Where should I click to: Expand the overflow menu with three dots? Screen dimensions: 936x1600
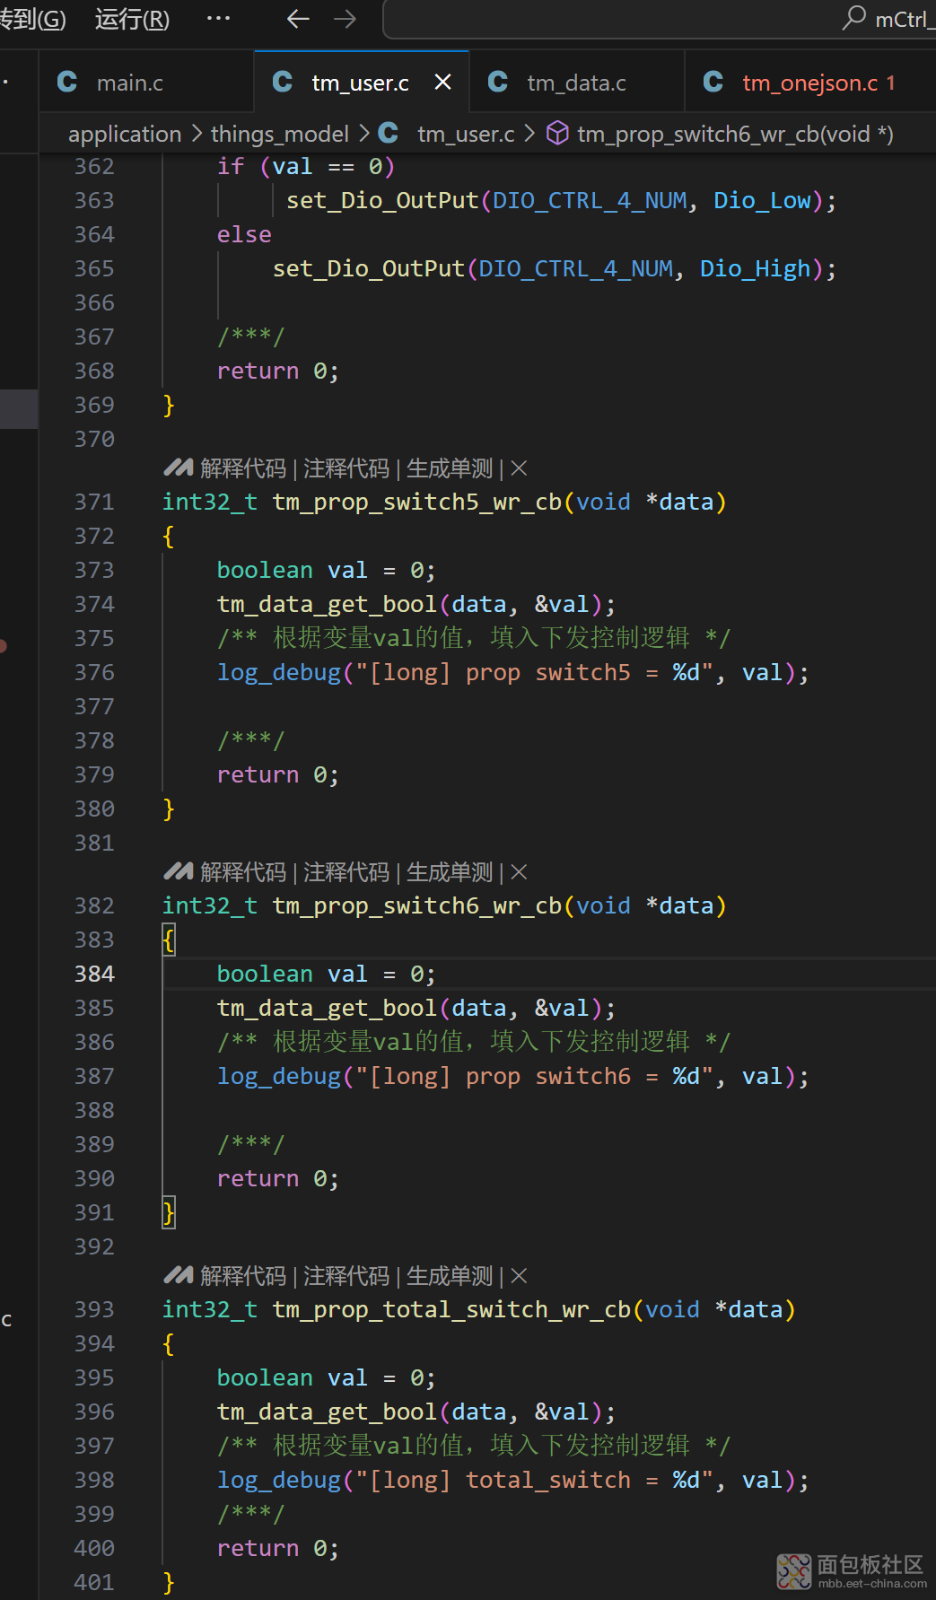point(218,19)
